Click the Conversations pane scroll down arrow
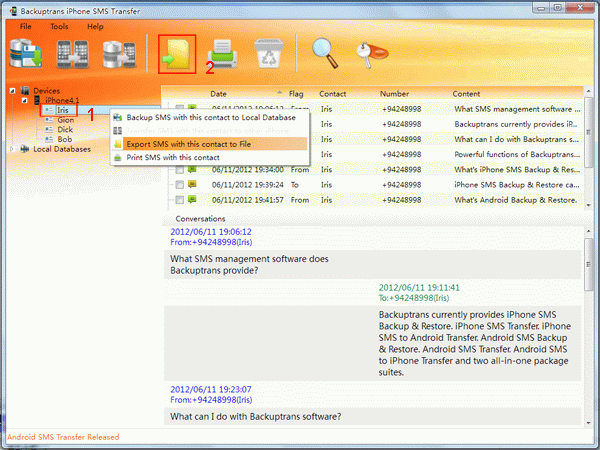Screen dimensions: 600x450 (589, 422)
